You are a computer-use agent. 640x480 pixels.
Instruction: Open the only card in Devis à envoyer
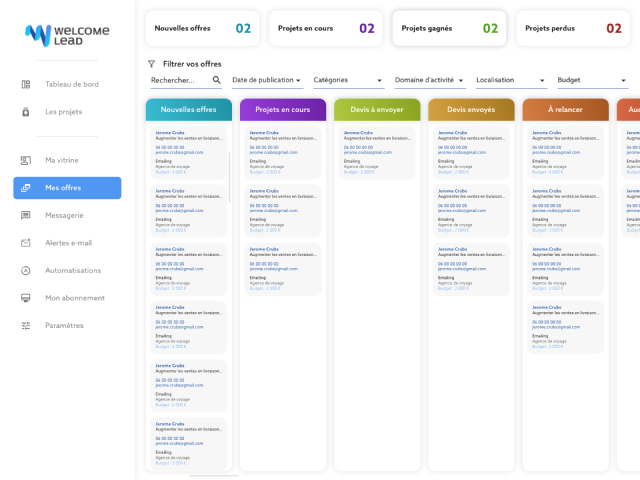[377, 153]
